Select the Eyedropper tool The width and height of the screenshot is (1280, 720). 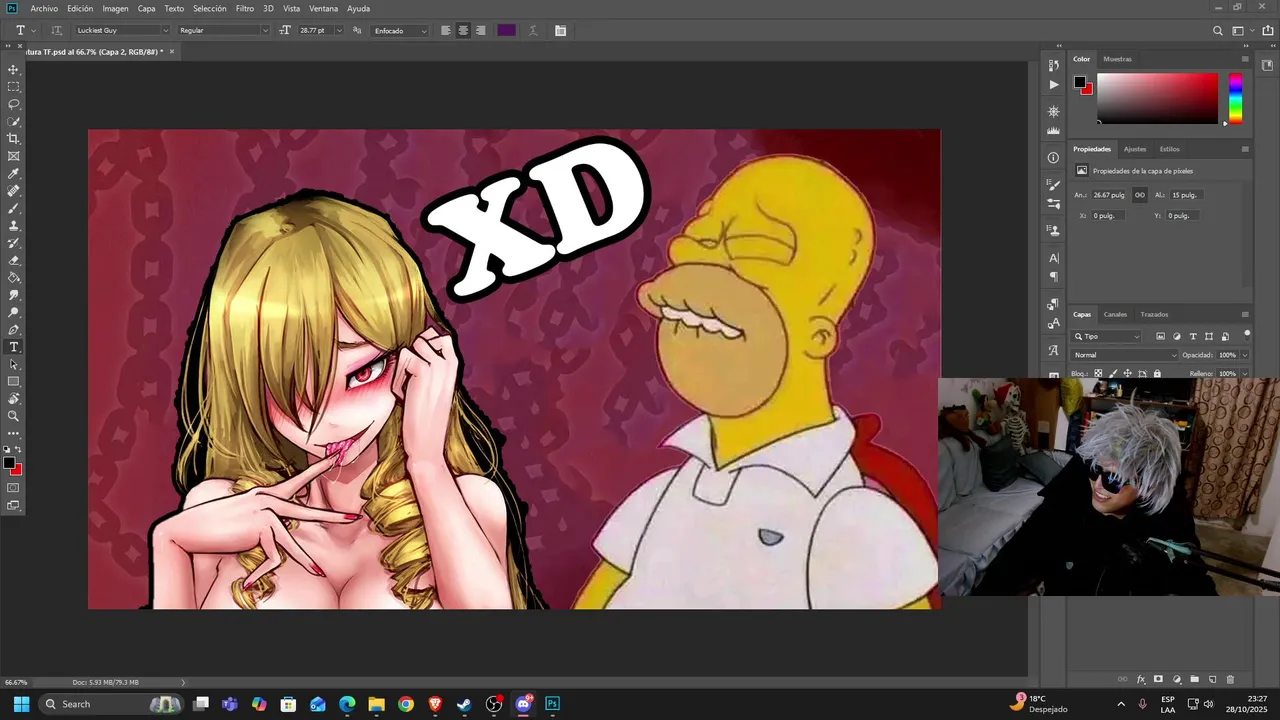pos(14,174)
